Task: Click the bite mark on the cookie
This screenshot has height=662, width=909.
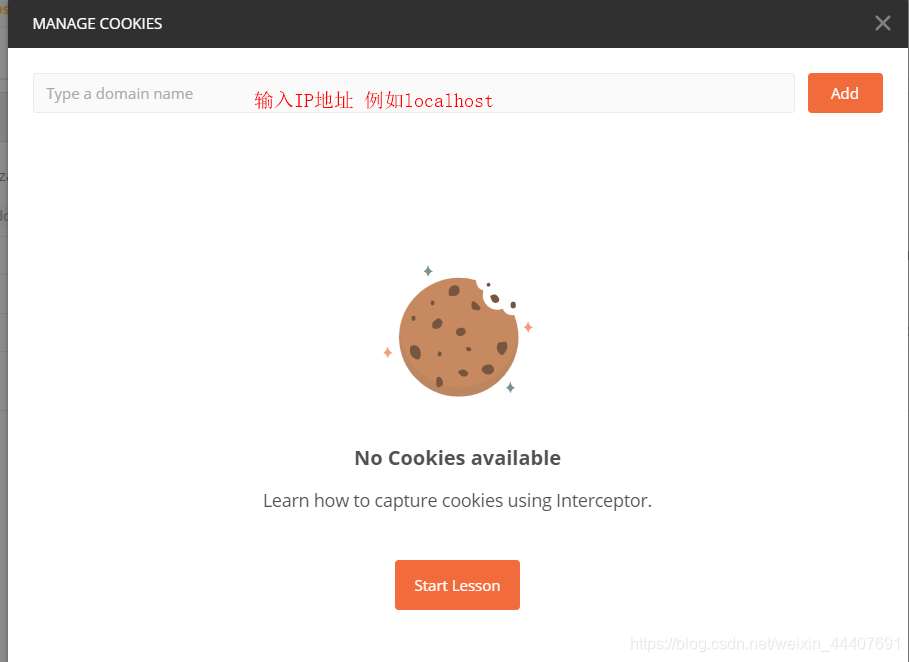Action: click(496, 297)
